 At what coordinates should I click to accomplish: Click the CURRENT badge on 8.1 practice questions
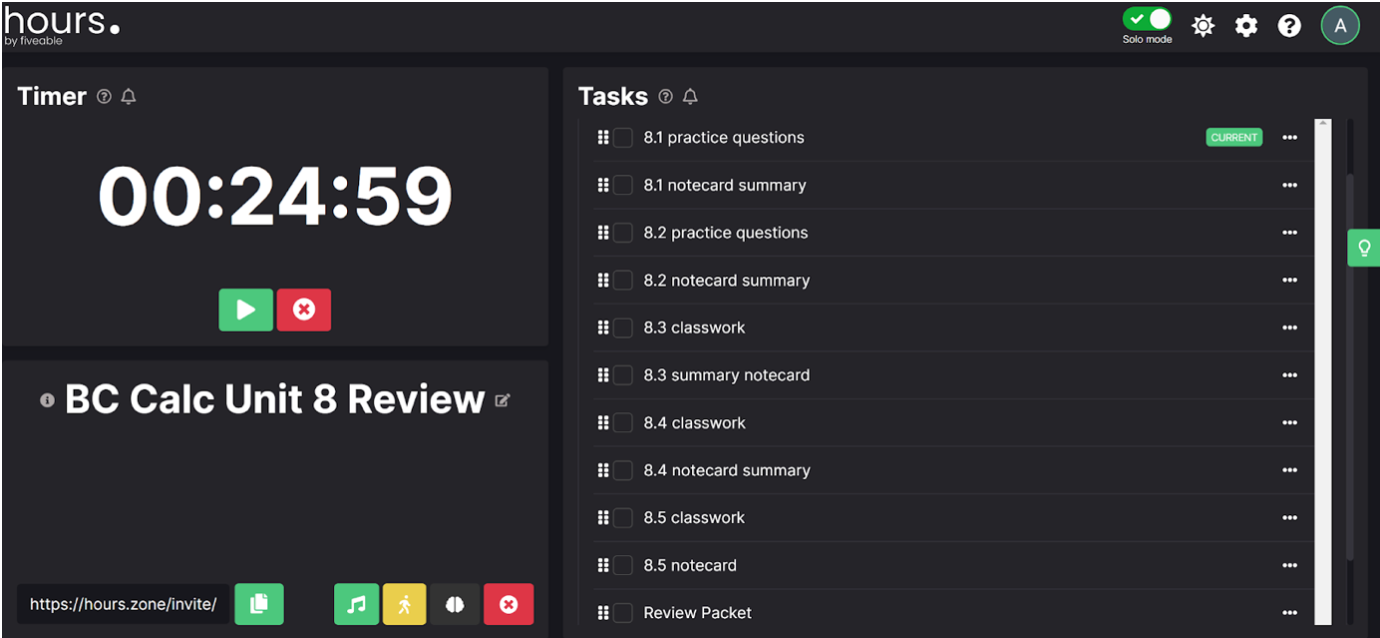click(1234, 138)
